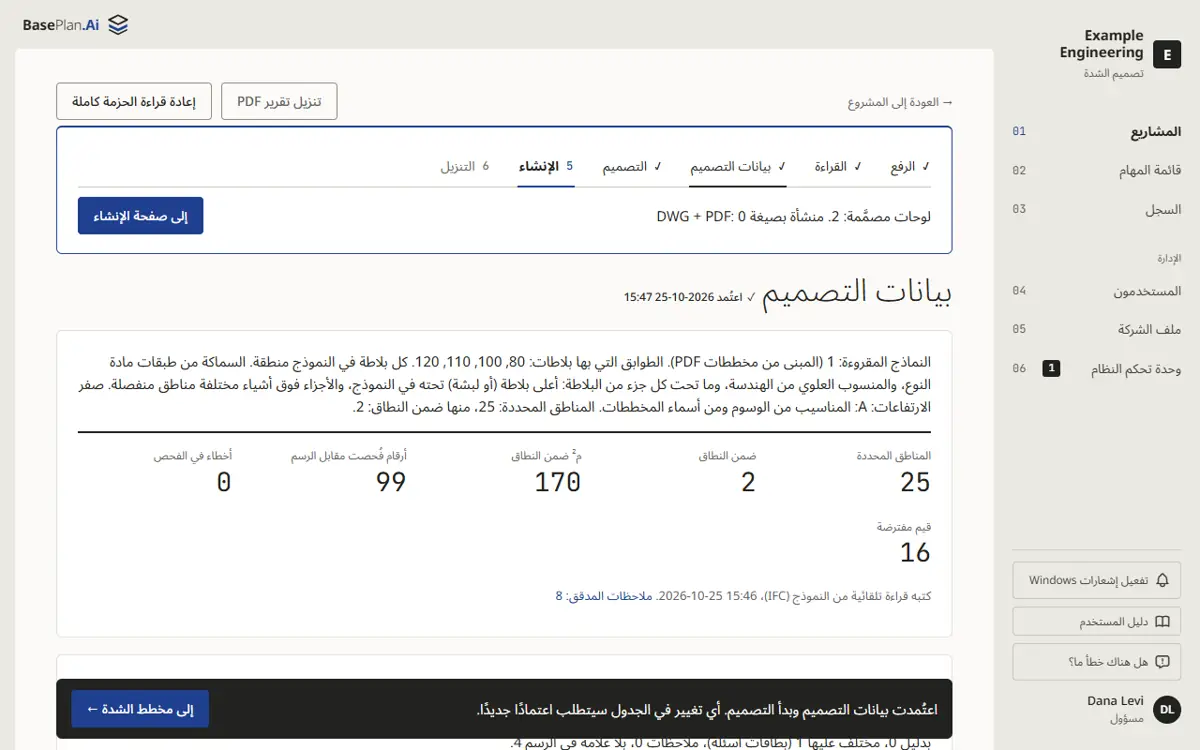Click the bell icon for Windows notifications
Screen dimensions: 1200x750
(x=1162, y=580)
